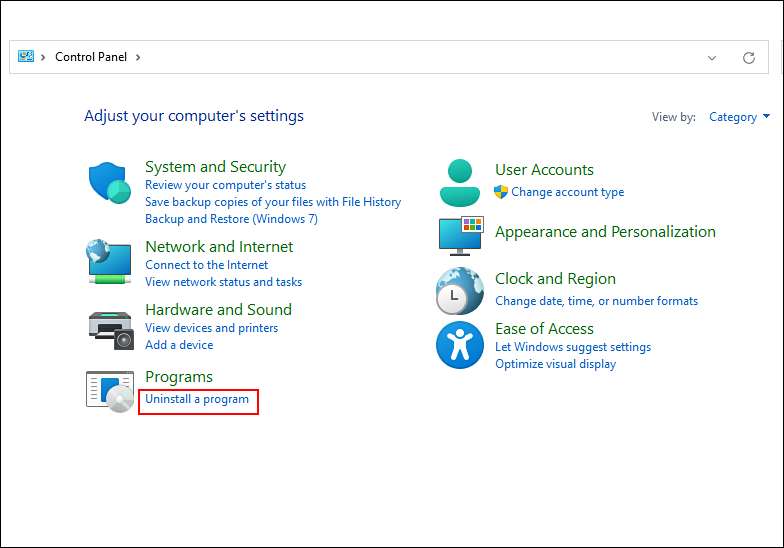Open View network status and tasks
The width and height of the screenshot is (784, 548).
click(x=224, y=282)
